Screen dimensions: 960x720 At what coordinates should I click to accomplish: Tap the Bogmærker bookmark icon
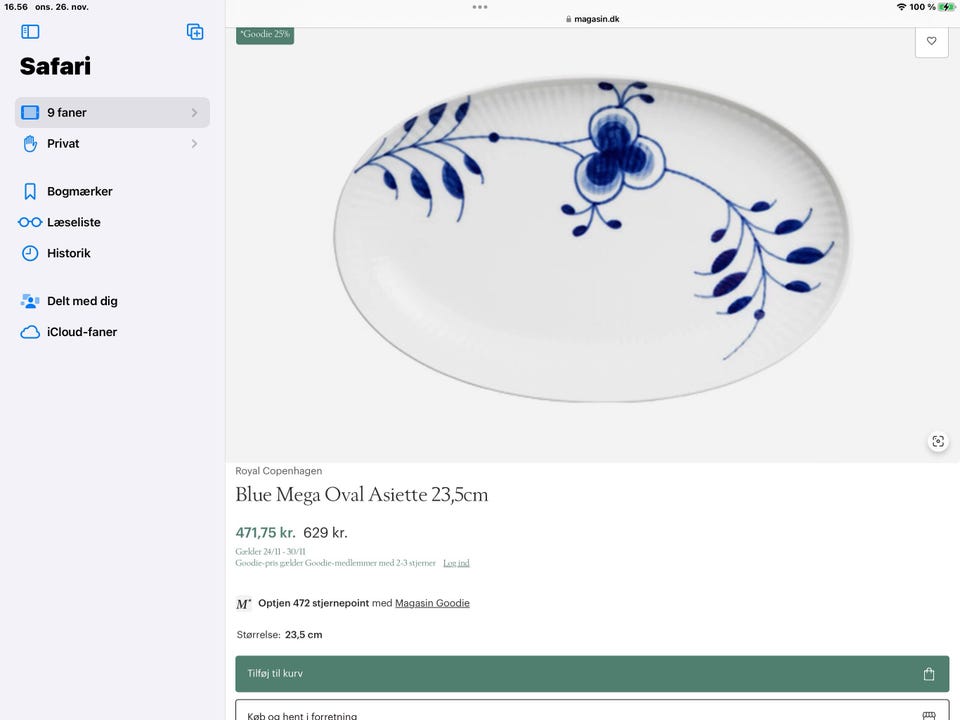coord(30,191)
